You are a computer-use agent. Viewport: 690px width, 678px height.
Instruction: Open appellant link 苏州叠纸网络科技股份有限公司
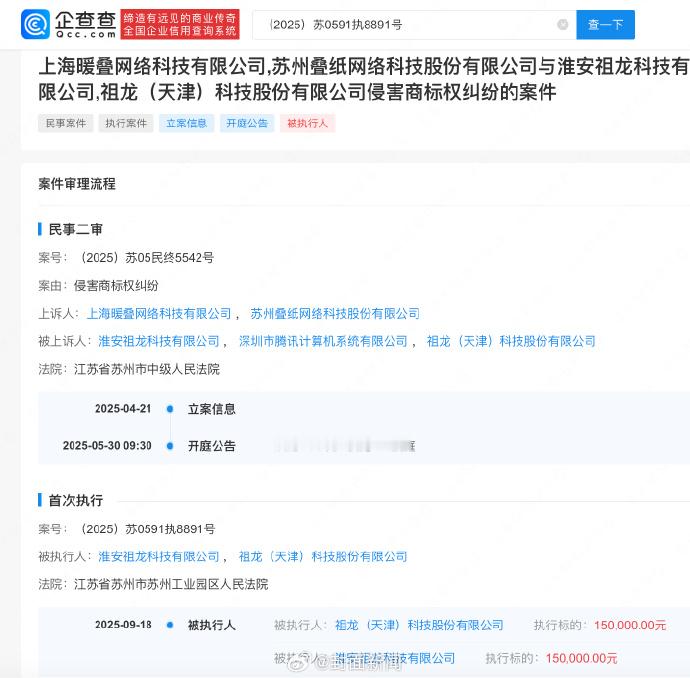[335, 314]
